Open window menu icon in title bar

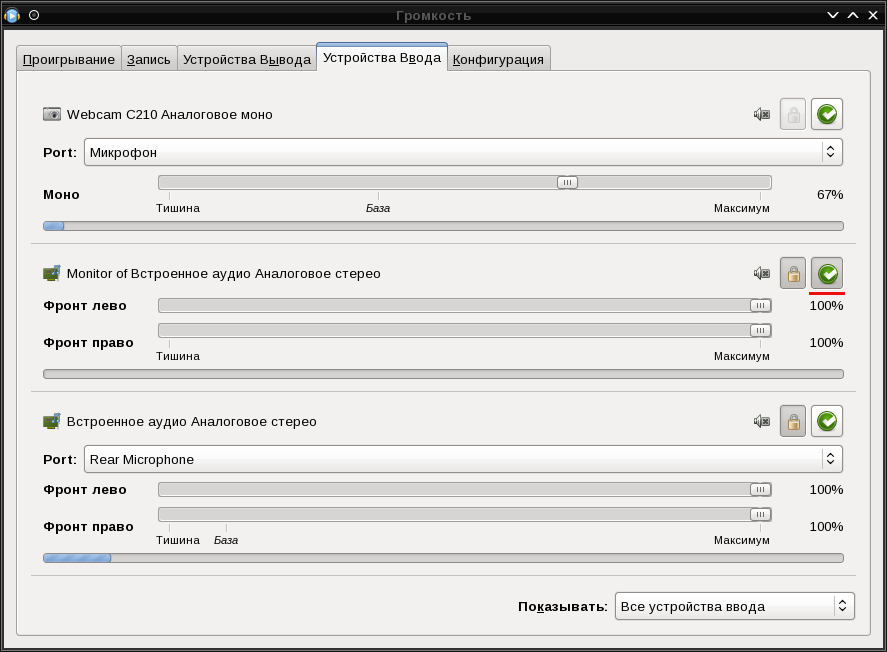(12, 15)
